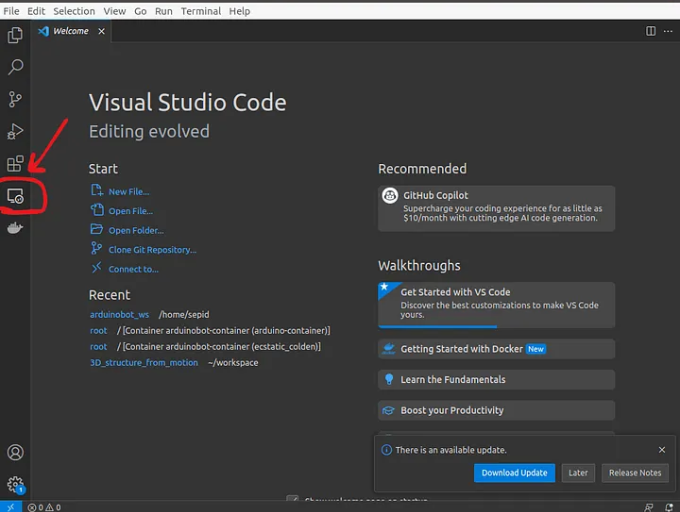Viewport: 680px width, 512px height.
Task: Open the View menu
Action: click(x=114, y=11)
